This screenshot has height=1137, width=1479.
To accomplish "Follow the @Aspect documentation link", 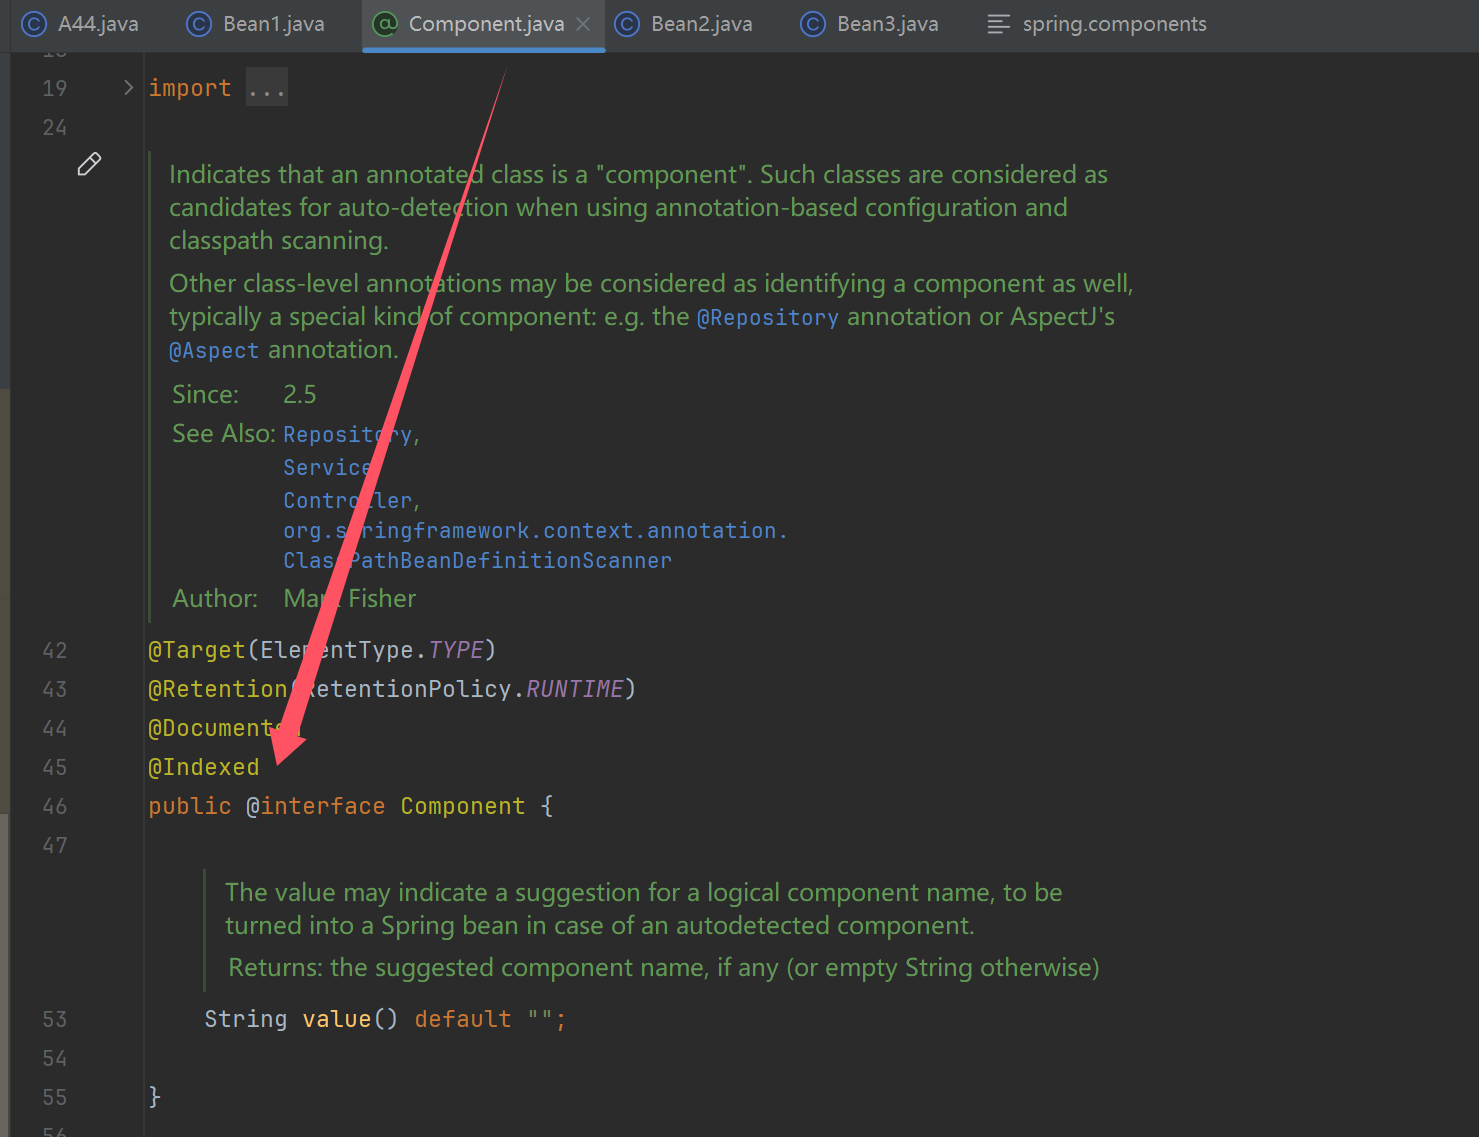I will (x=214, y=351).
